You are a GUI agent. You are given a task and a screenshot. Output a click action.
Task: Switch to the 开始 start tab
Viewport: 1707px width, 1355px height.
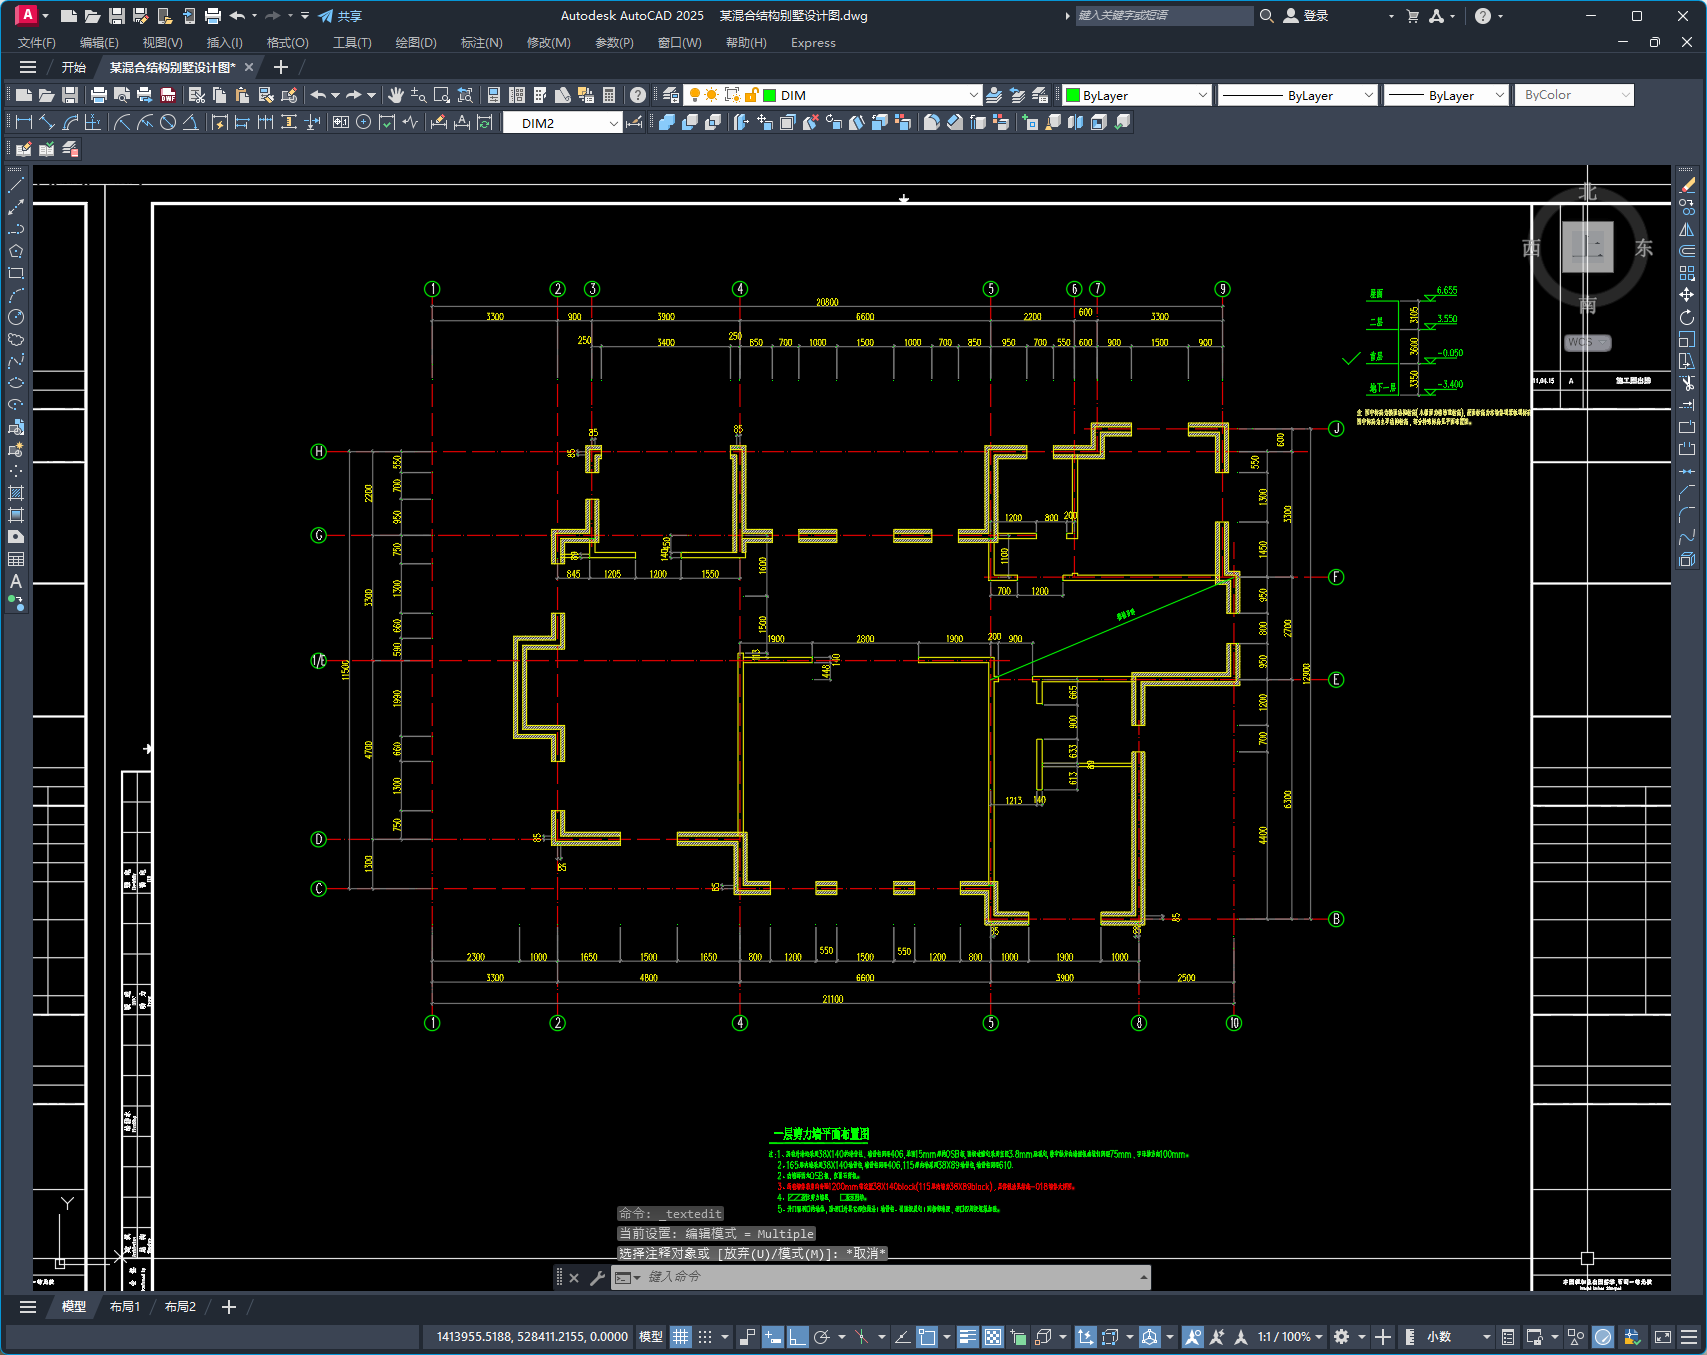74,67
